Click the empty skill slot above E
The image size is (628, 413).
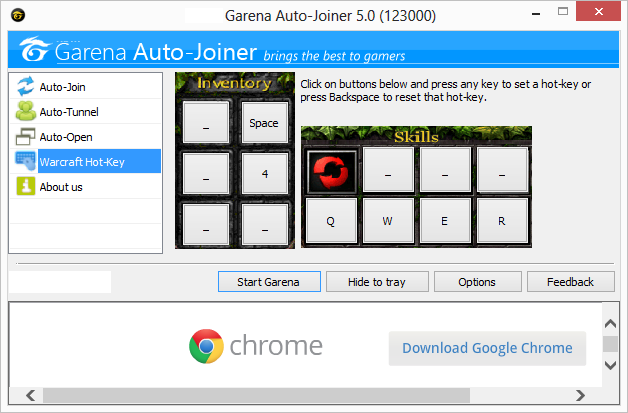[445, 169]
